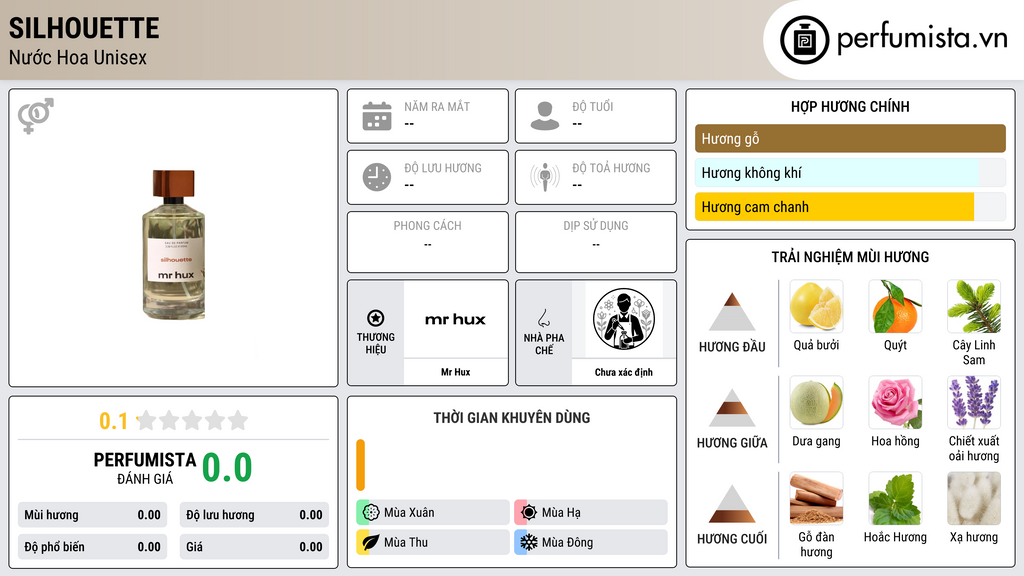Click the Mùa Xuân flower icon

coord(371,512)
